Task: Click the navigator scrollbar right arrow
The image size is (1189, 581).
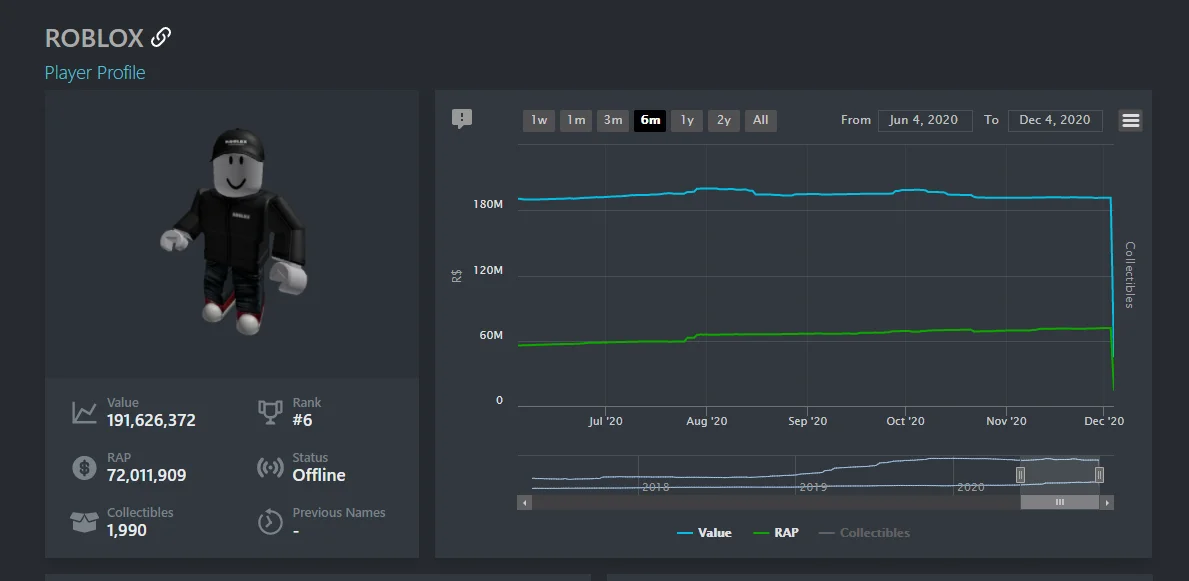Action: pos(1107,503)
